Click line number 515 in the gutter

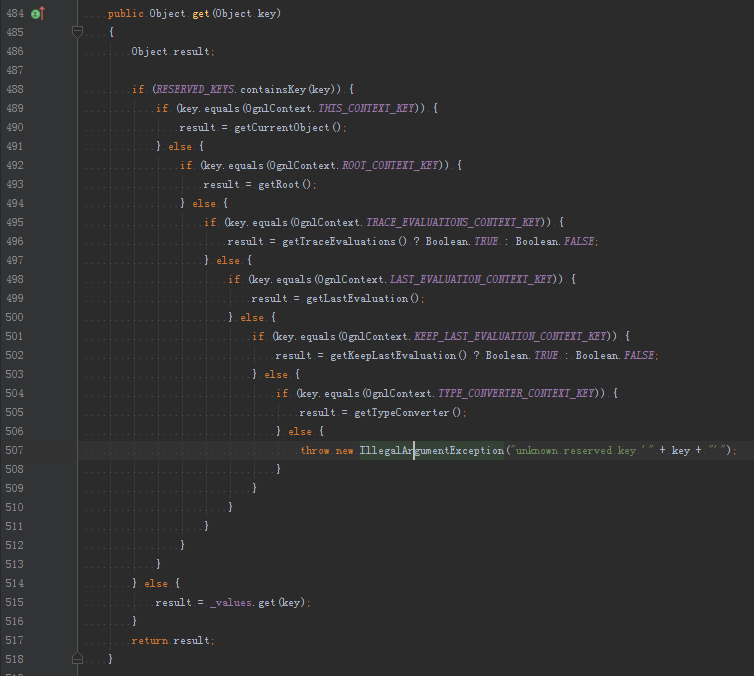point(14,602)
